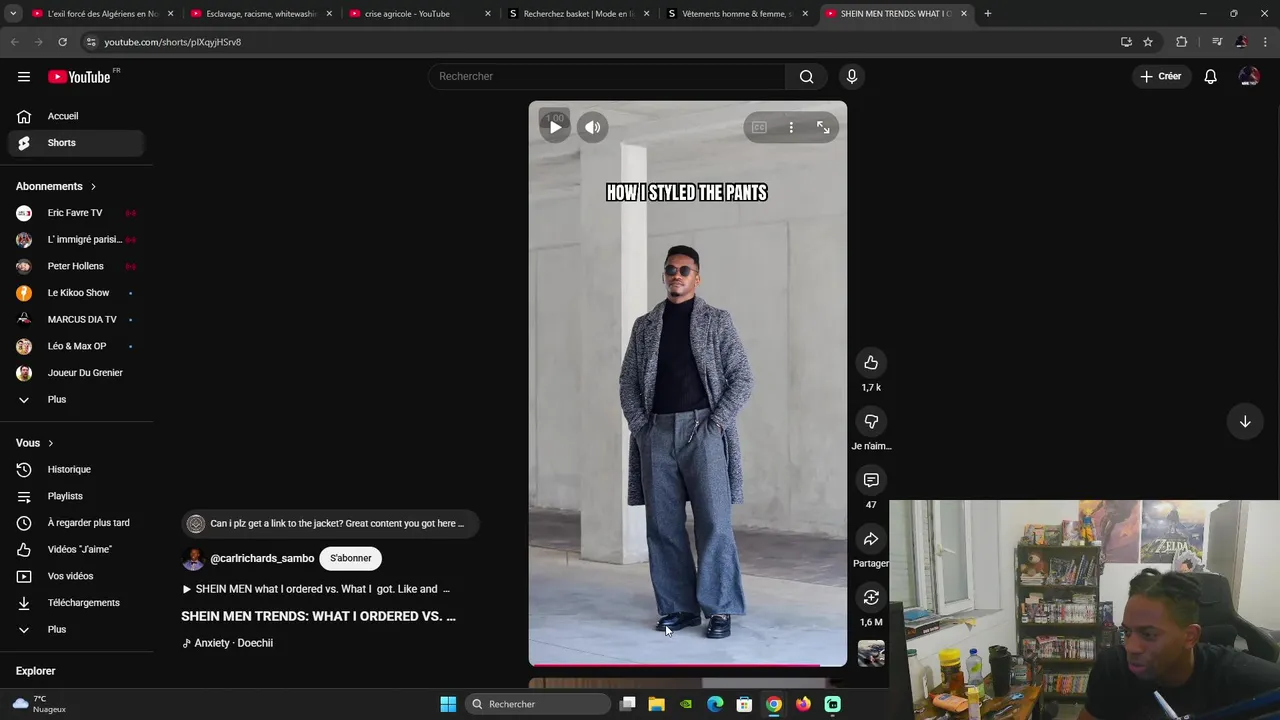
Task: Open the Créer button
Action: tap(1161, 76)
